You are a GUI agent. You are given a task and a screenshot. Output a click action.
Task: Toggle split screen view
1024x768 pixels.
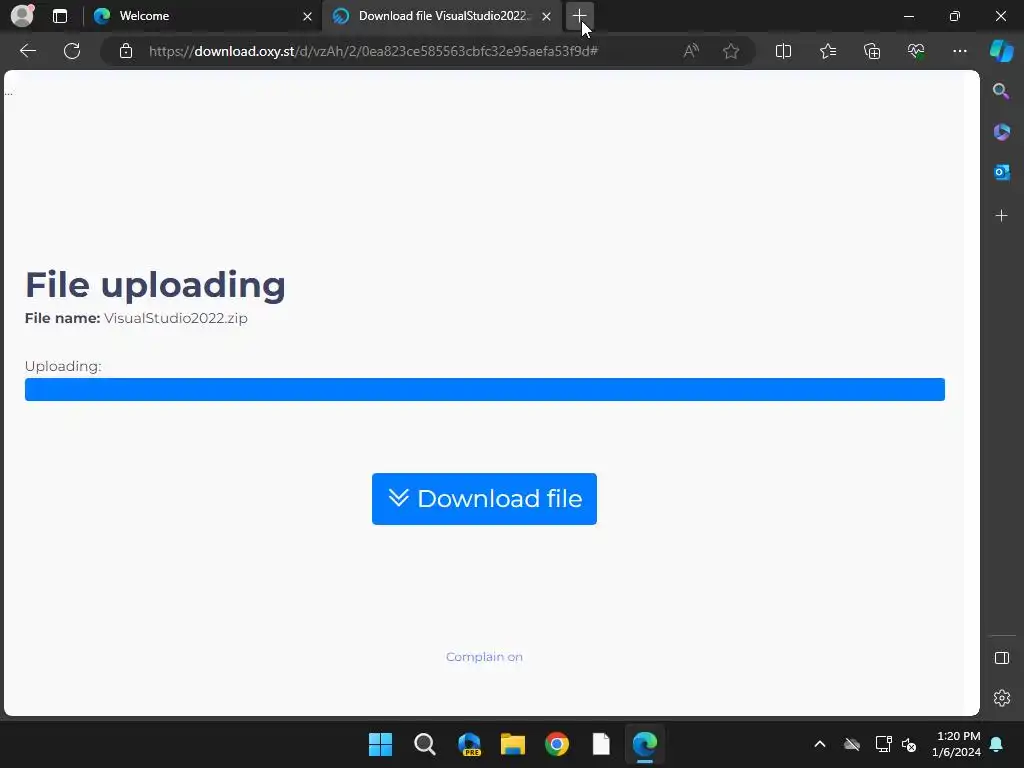click(x=784, y=51)
